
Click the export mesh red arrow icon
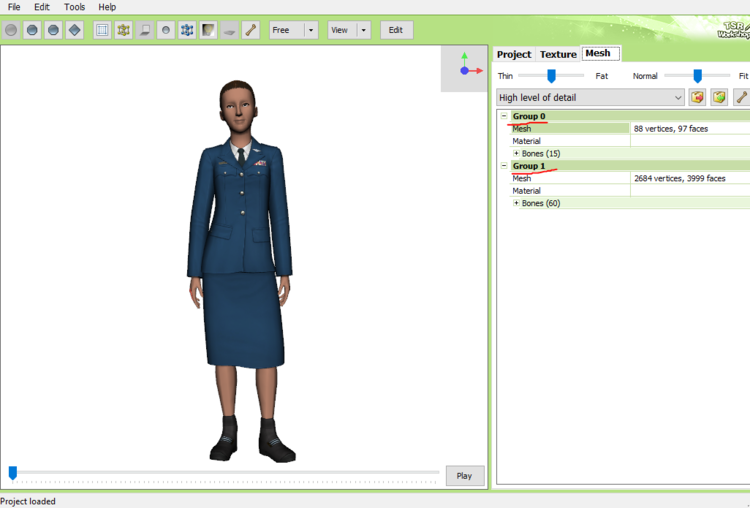(697, 97)
